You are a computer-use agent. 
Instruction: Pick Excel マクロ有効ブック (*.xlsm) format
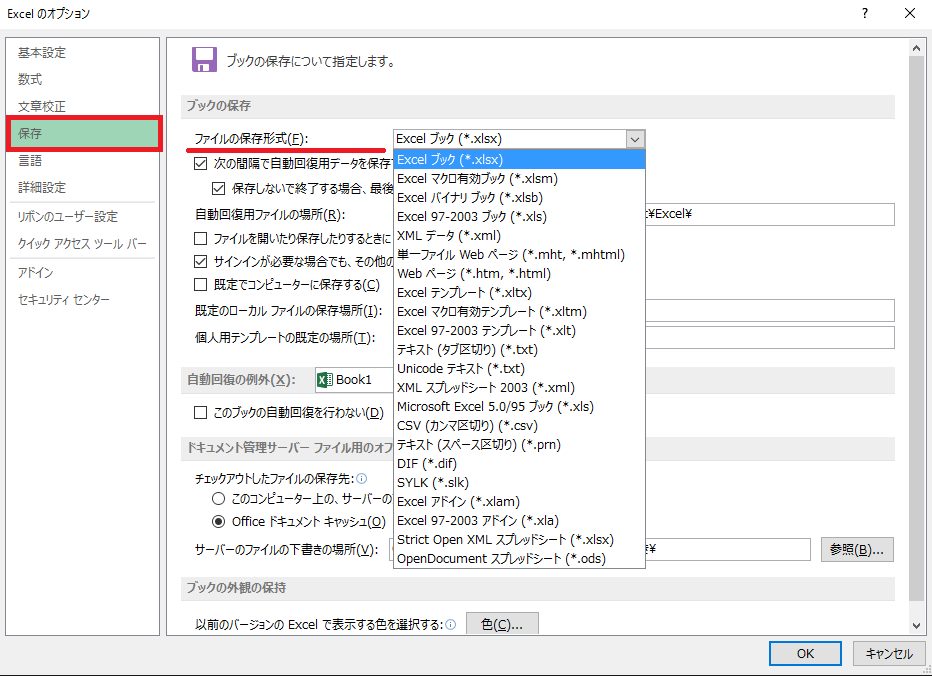coord(477,179)
